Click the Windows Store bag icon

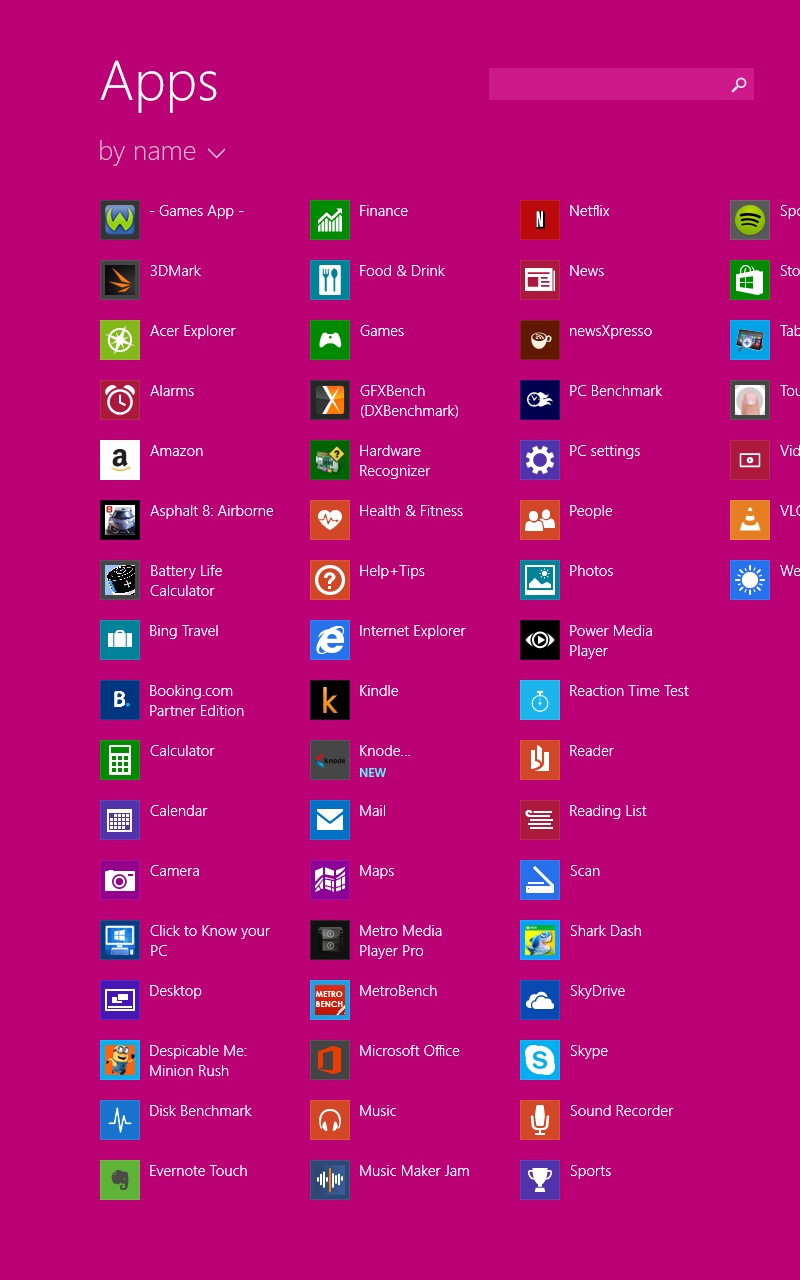point(750,280)
